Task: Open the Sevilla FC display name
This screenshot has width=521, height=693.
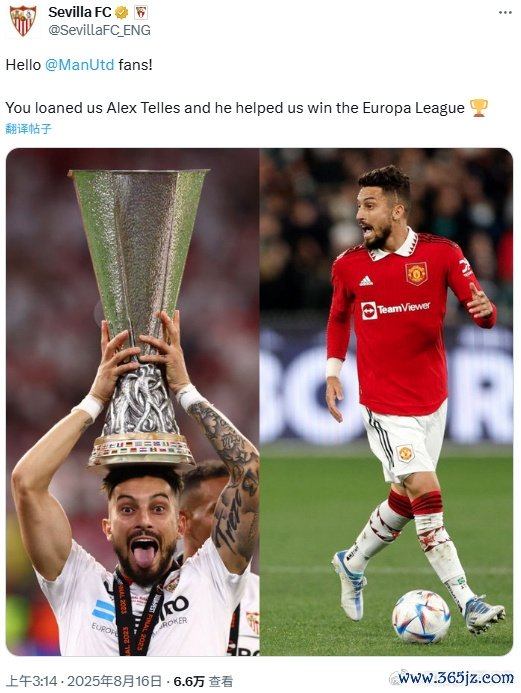Action: 80,12
